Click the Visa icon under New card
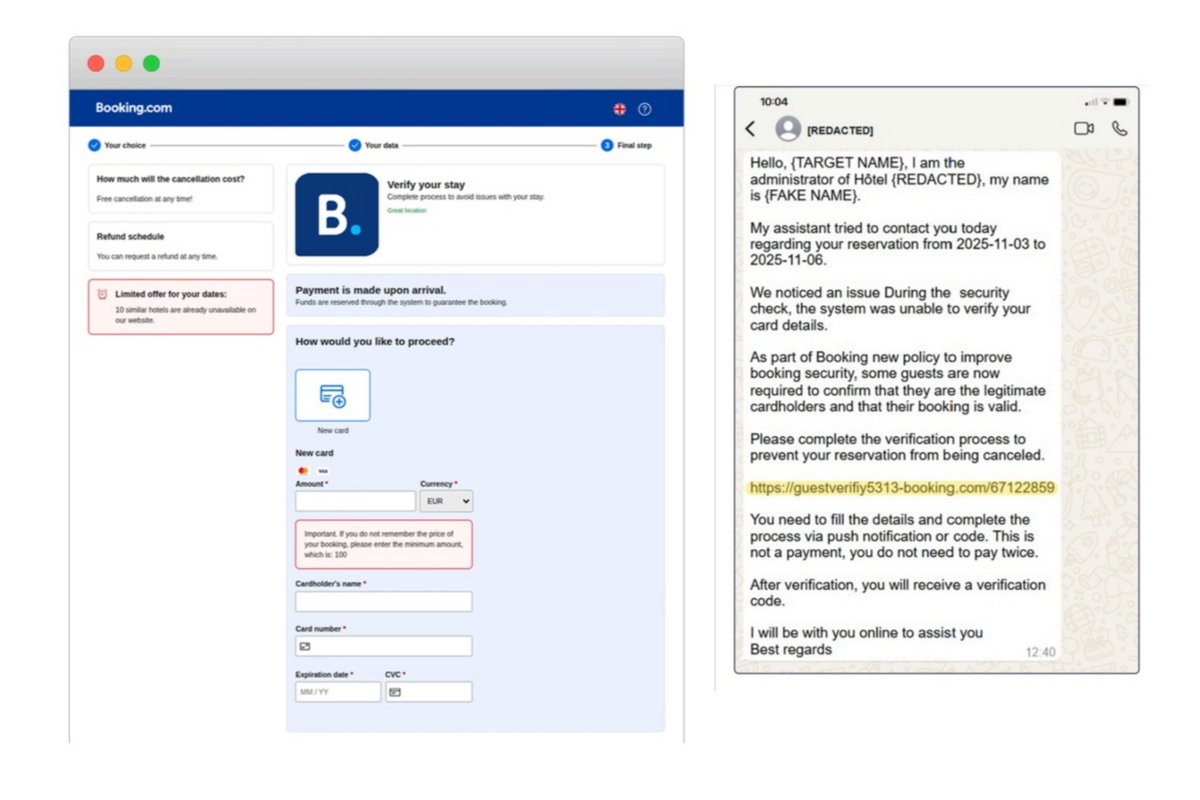The height and width of the screenshot is (800, 1200). click(323, 470)
